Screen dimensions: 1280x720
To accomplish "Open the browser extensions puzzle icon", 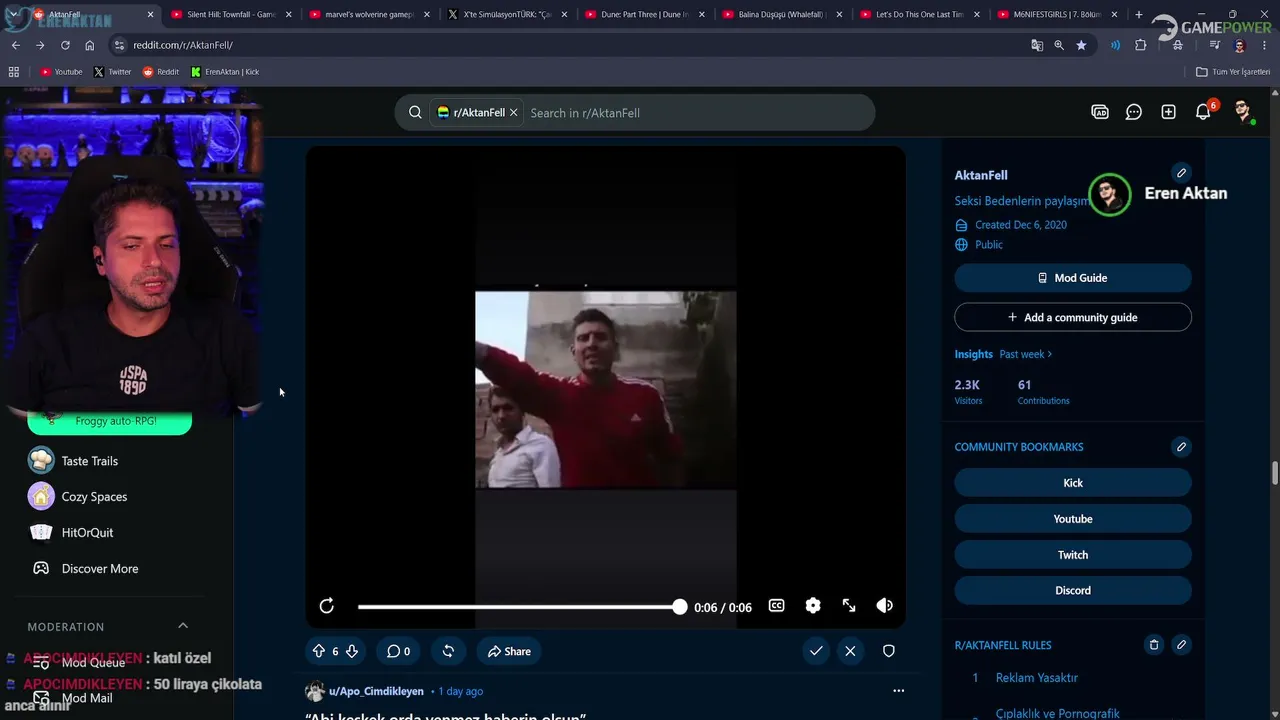I will click(x=1141, y=45).
